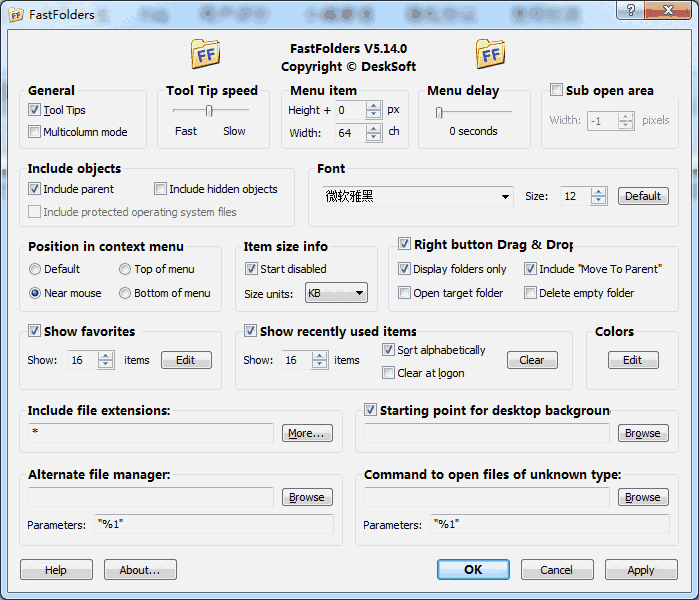
Task: Click the Tool Tip speed slider thumb
Action: point(209,110)
